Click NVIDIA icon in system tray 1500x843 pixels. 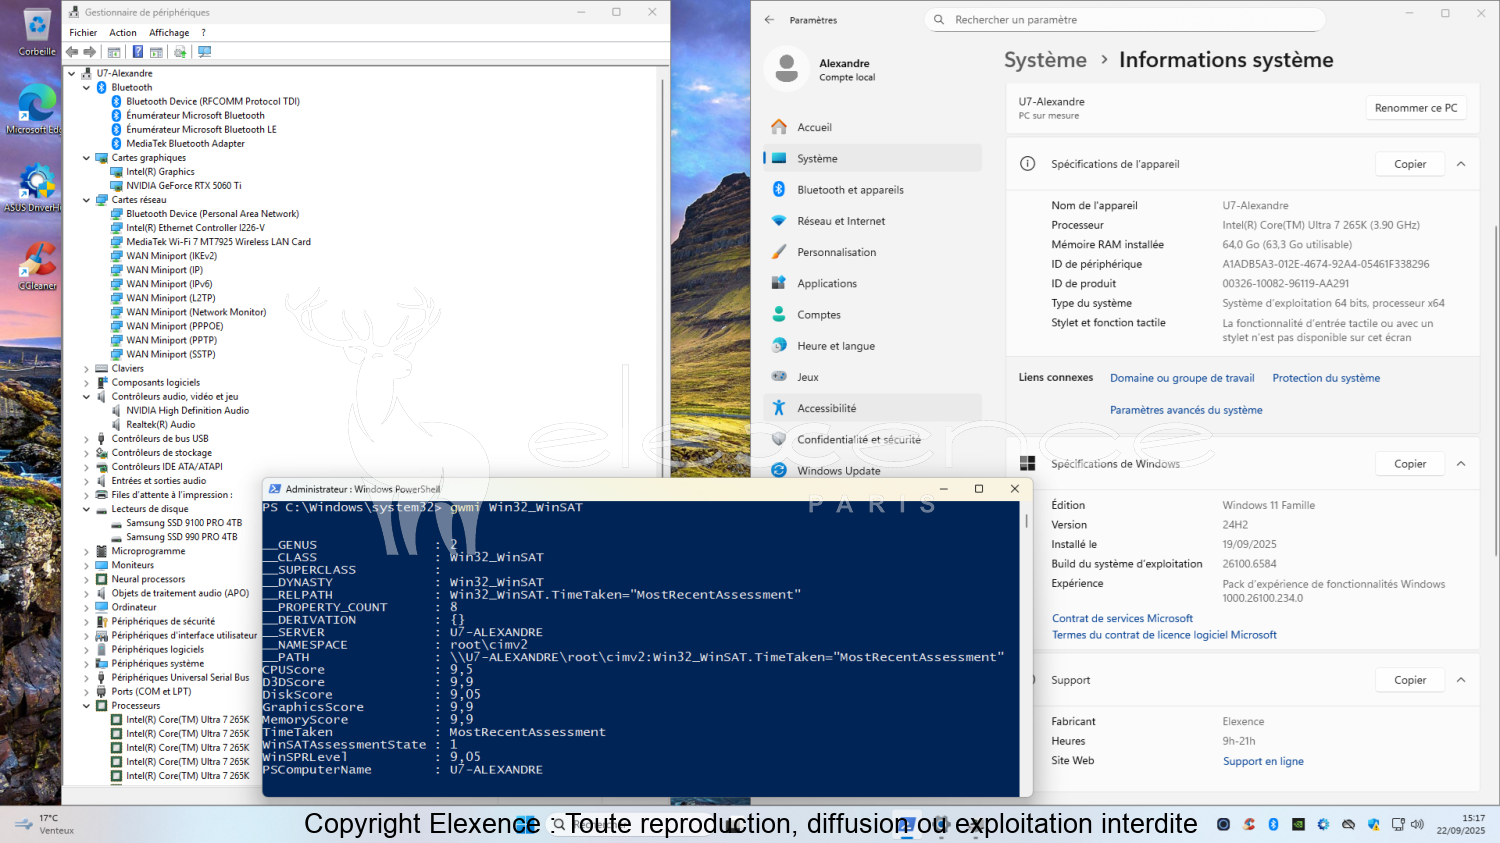tap(1298, 825)
